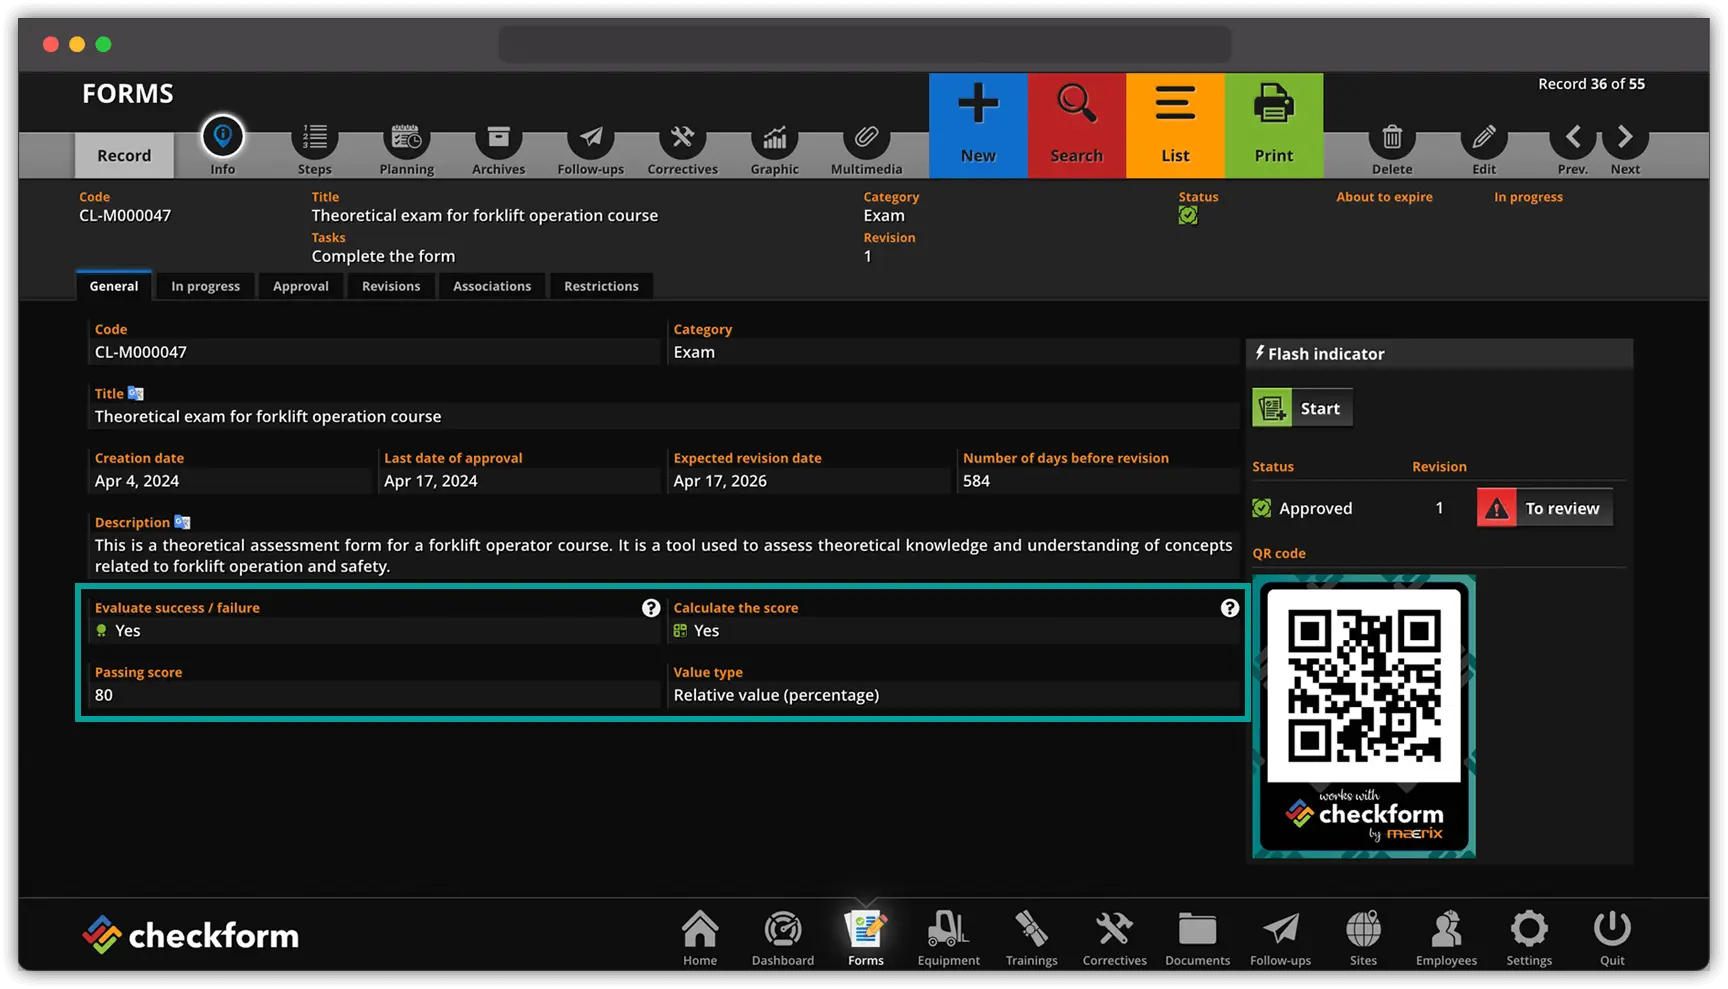The width and height of the screenshot is (1728, 989).
Task: Switch to the Approval tab
Action: coord(301,286)
